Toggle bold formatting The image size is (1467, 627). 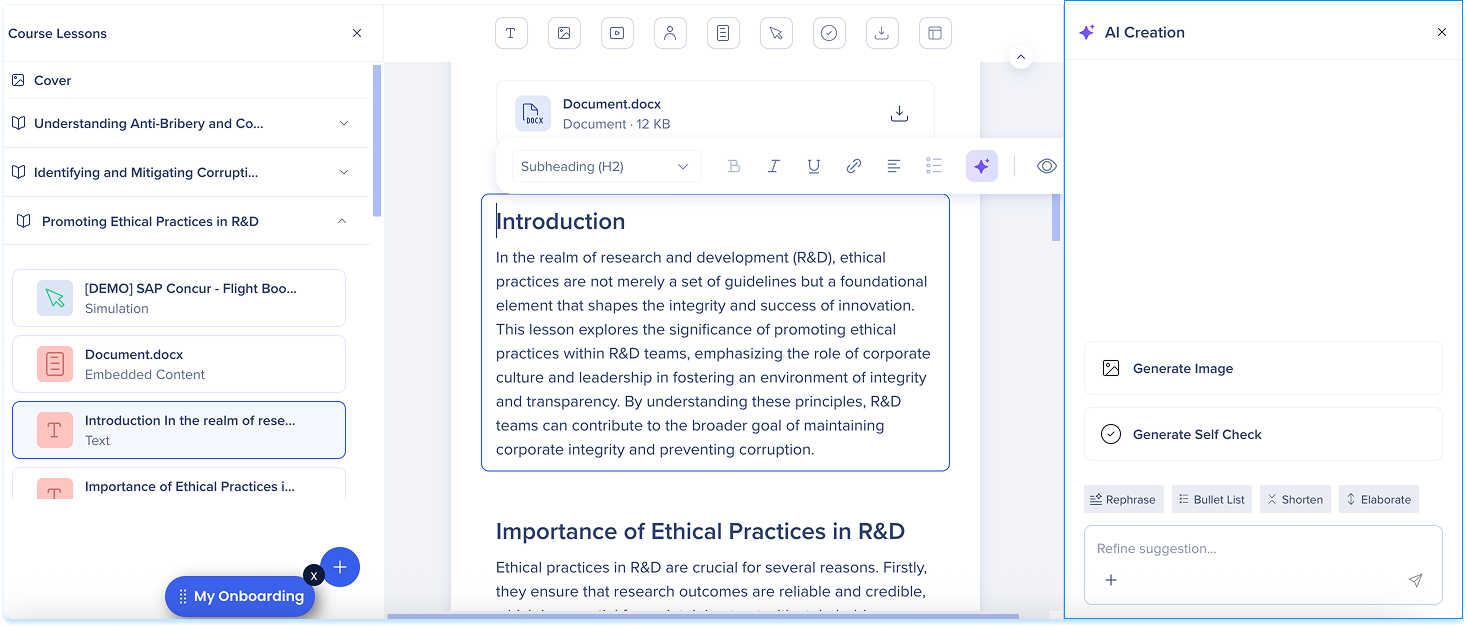[734, 166]
